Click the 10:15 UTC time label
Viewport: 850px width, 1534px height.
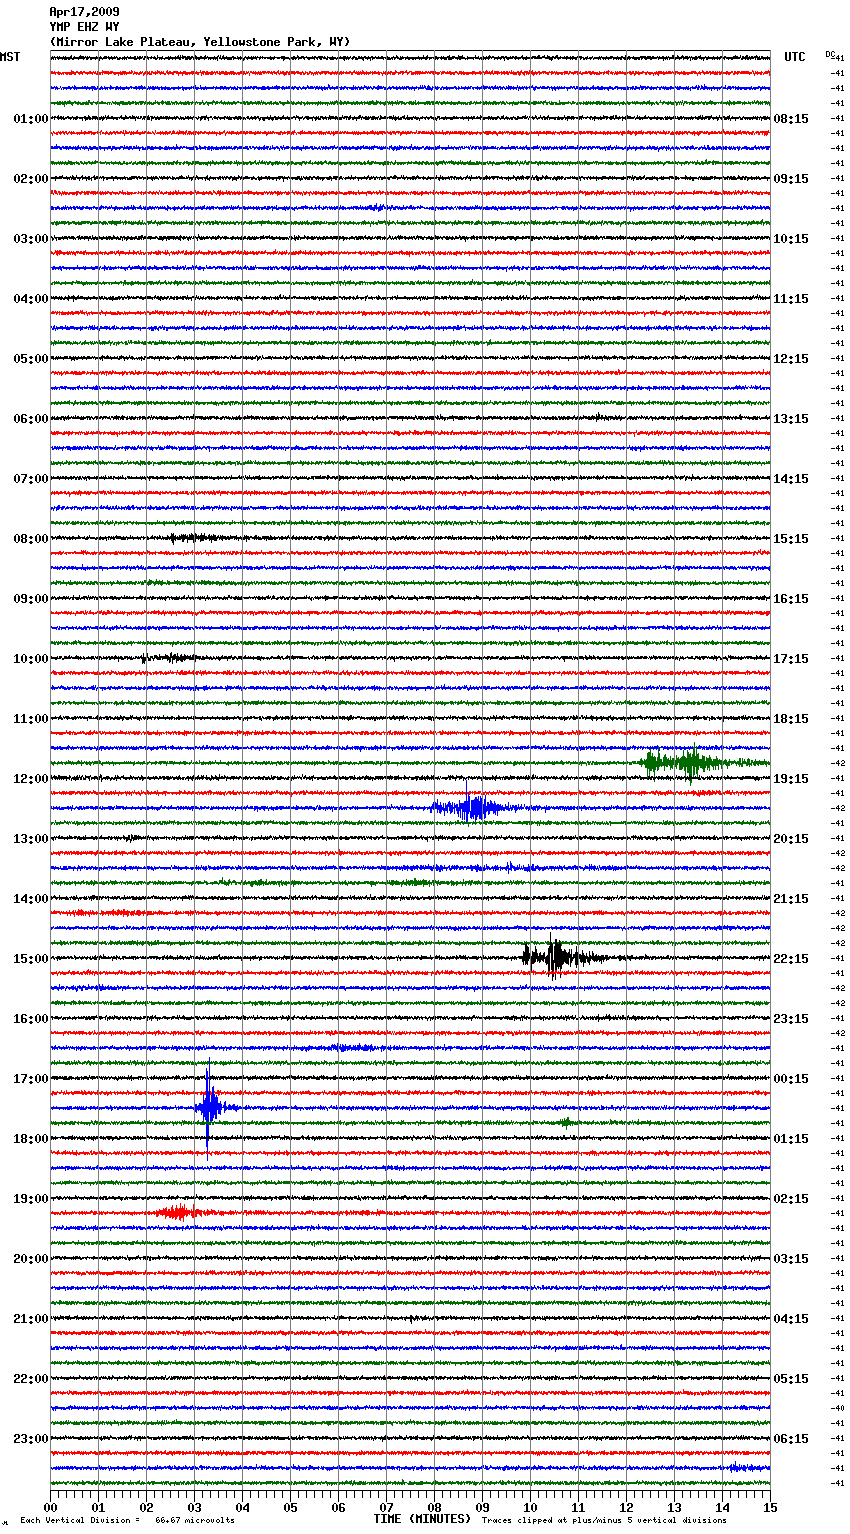coord(791,239)
